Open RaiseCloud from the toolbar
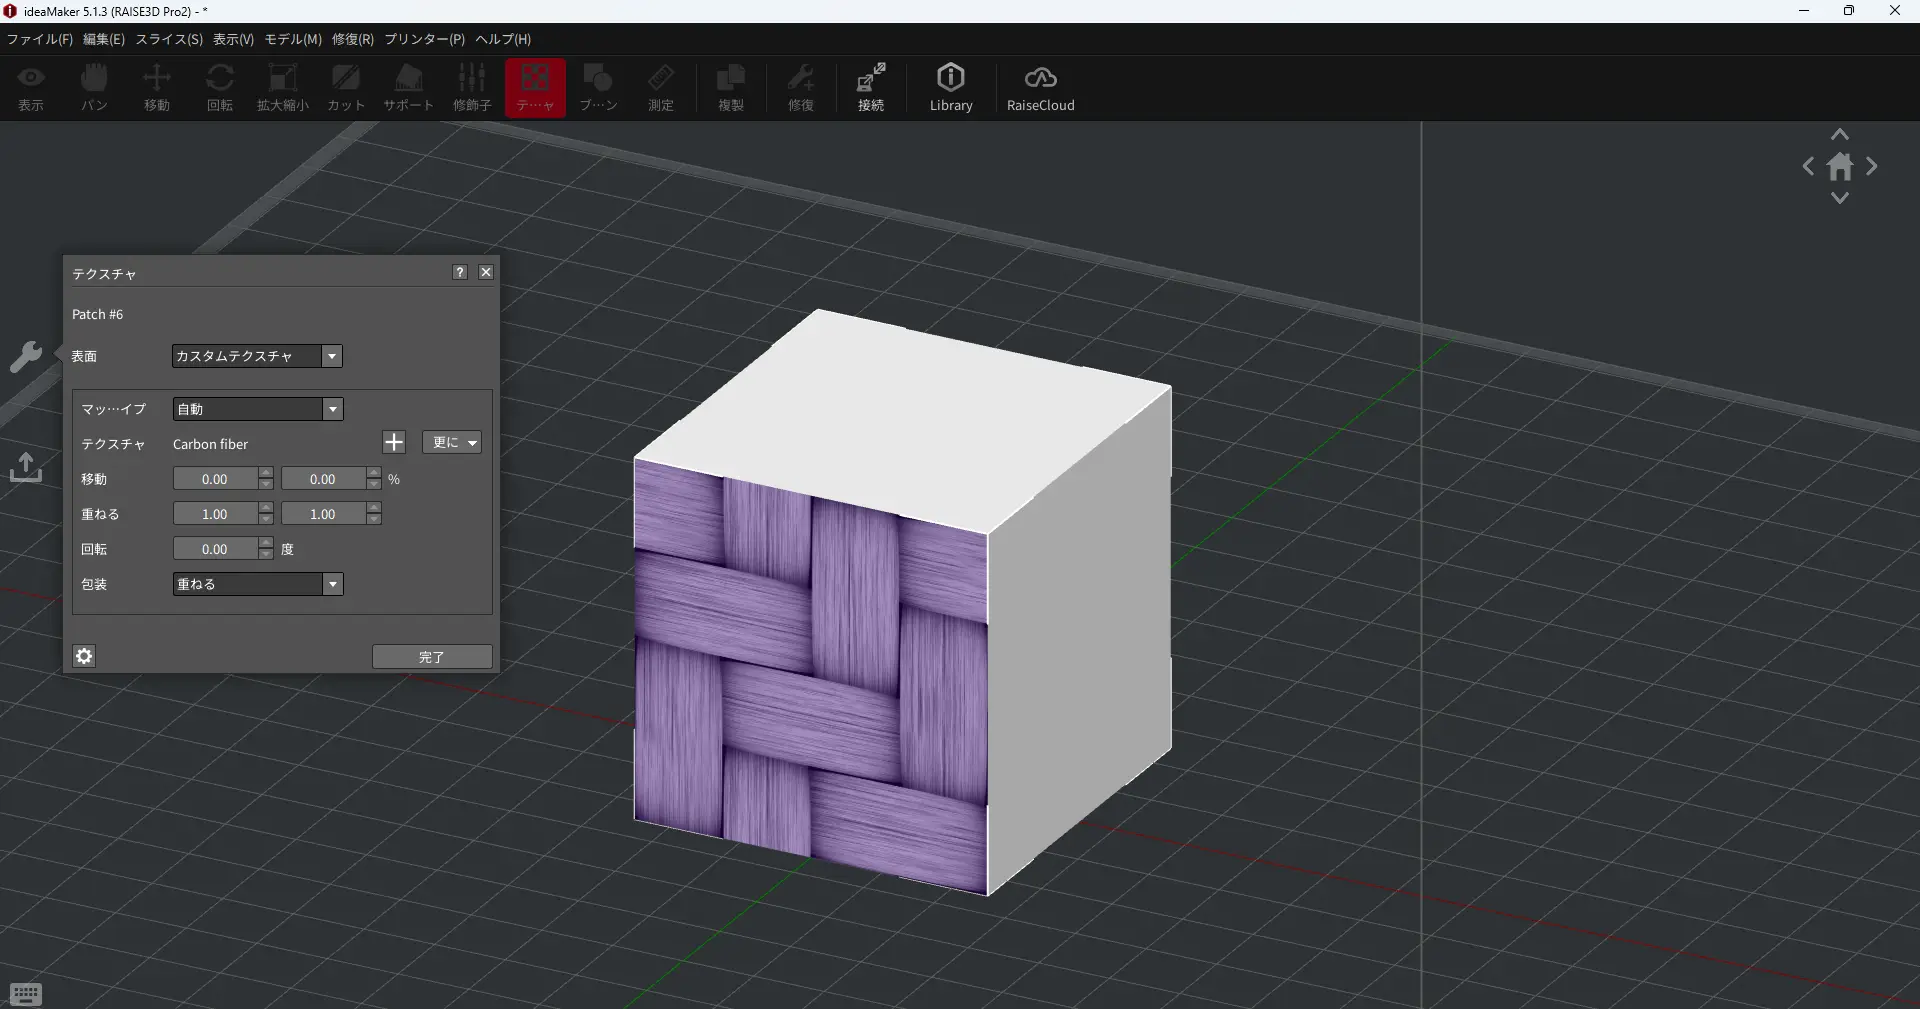Screen dimensions: 1920x1009 1040,88
